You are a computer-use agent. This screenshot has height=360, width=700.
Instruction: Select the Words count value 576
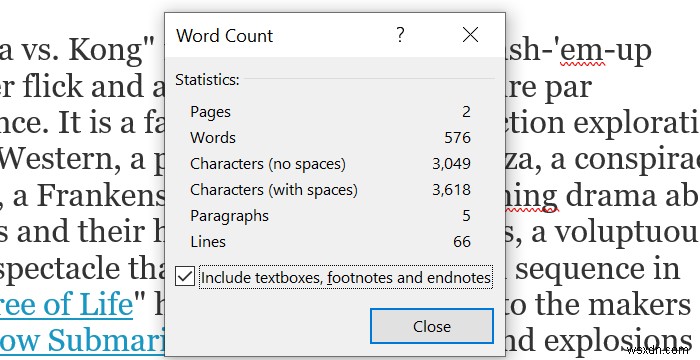click(458, 138)
